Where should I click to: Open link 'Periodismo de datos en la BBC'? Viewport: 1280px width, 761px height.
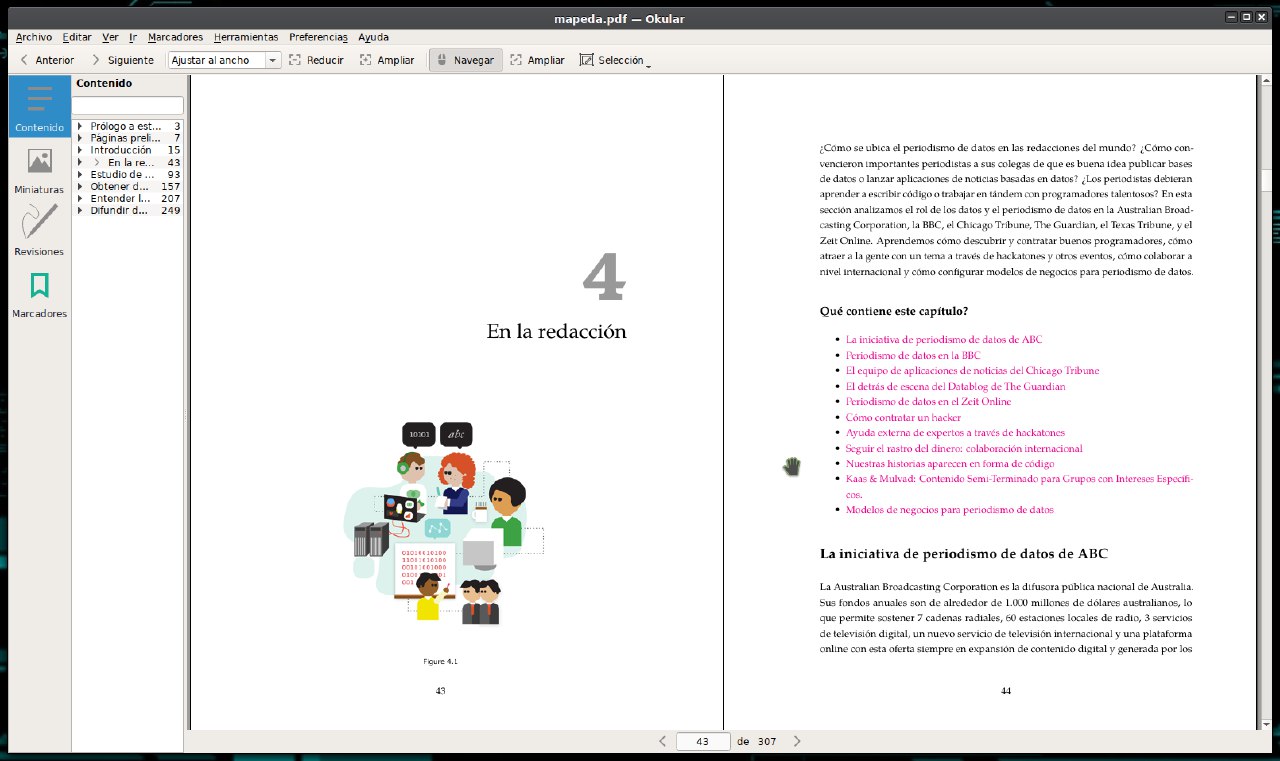[912, 355]
